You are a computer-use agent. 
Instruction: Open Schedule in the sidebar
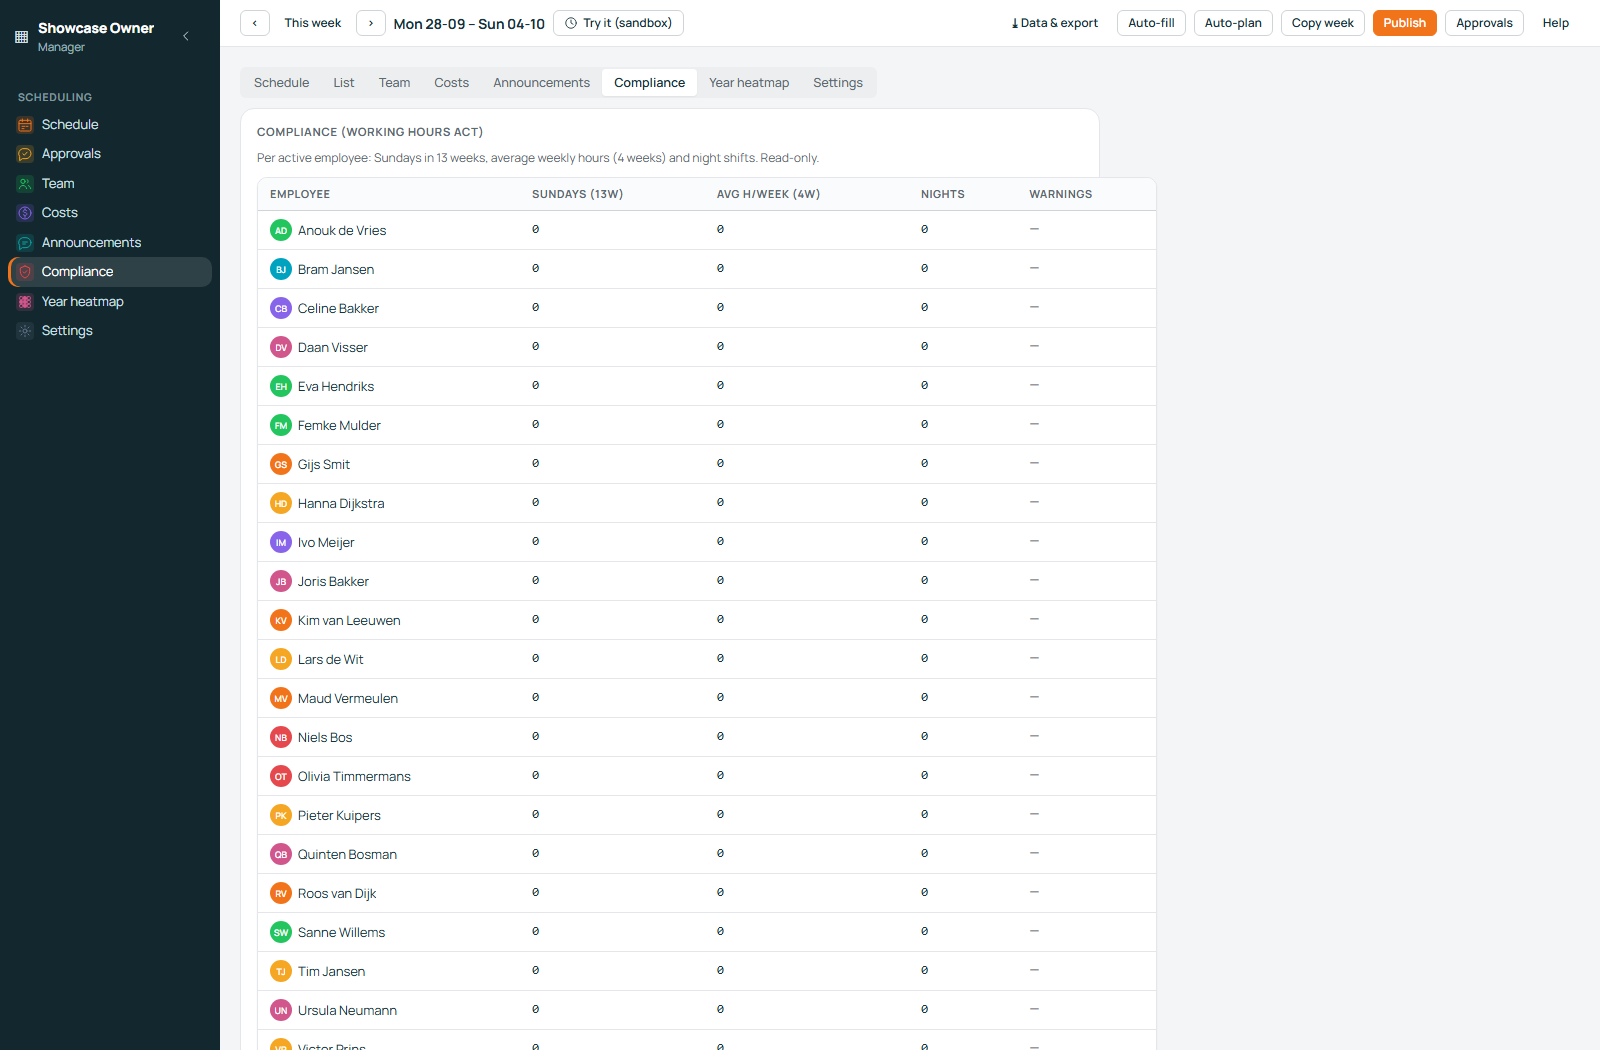tap(110, 125)
